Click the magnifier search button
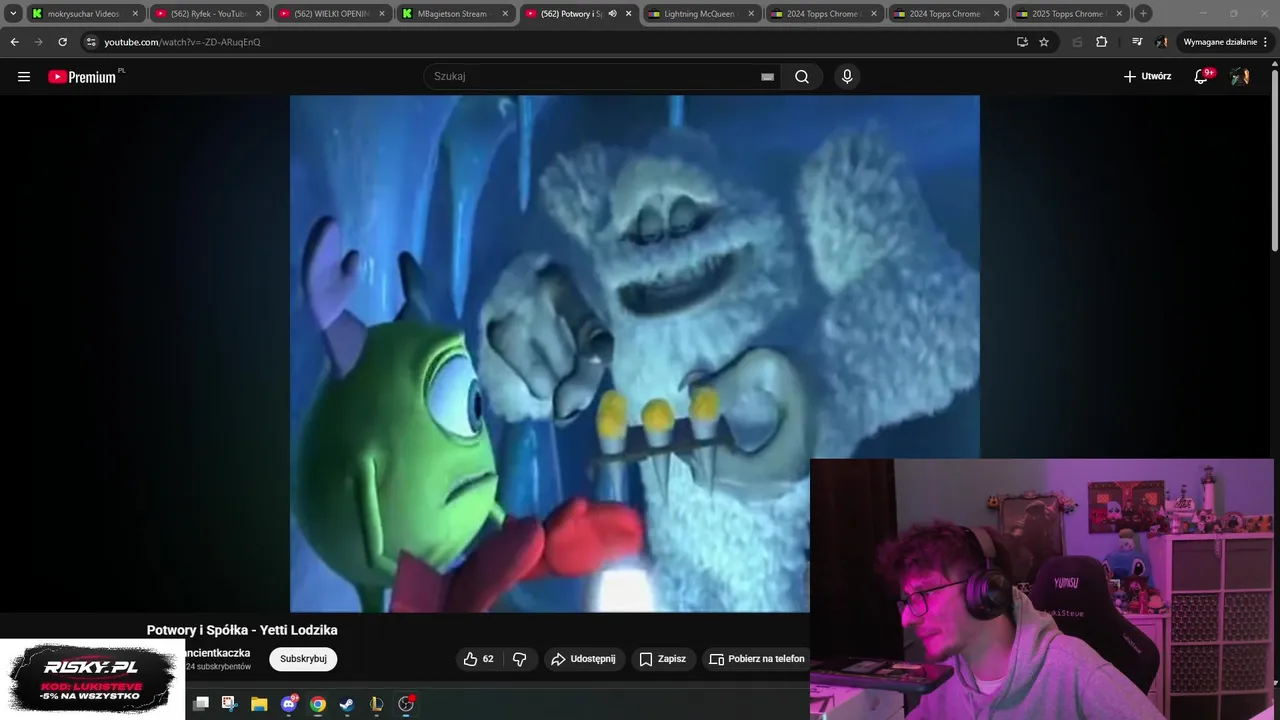The width and height of the screenshot is (1280, 720). 802,77
